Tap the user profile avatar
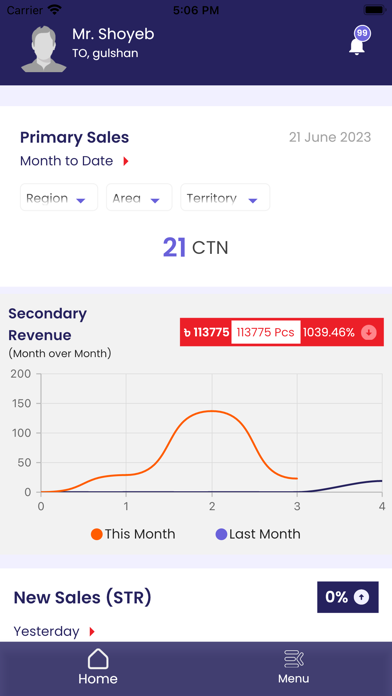The height and width of the screenshot is (696, 392). click(44, 49)
